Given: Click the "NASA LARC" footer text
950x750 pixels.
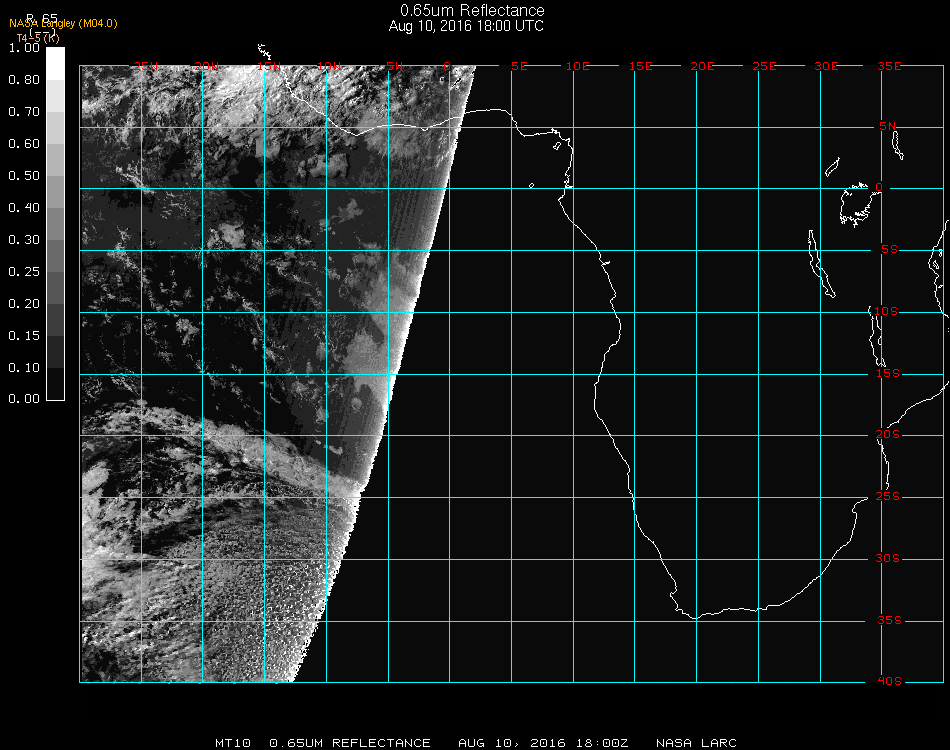Looking at the screenshot, I should tap(696, 743).
